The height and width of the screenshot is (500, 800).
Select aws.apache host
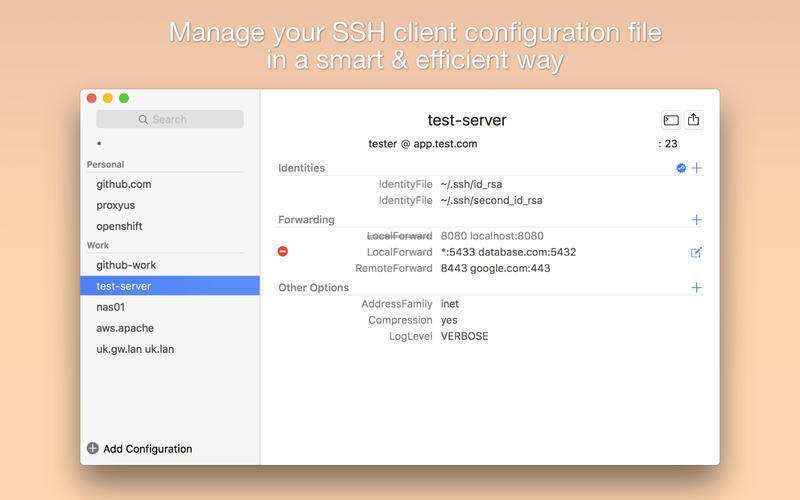[x=125, y=328]
